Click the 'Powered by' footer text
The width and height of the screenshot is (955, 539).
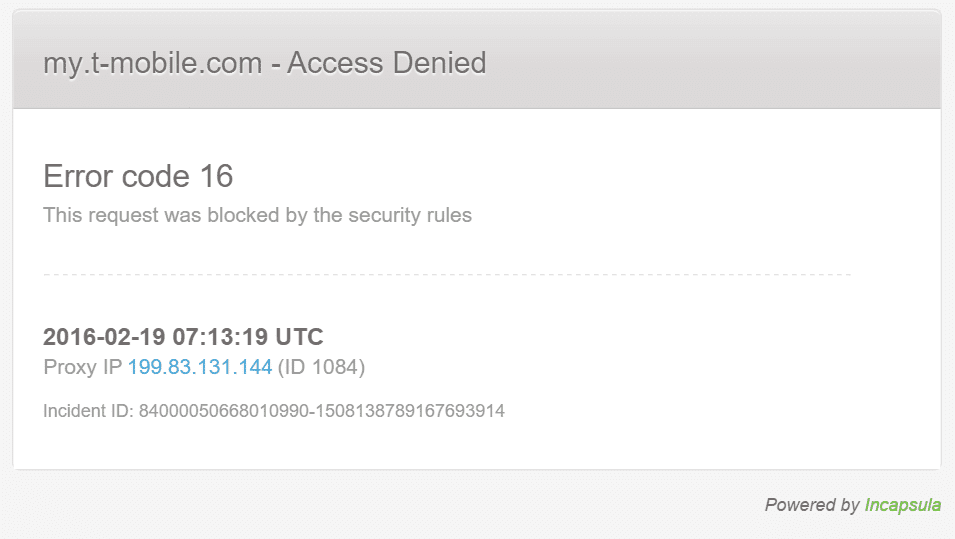click(x=811, y=505)
